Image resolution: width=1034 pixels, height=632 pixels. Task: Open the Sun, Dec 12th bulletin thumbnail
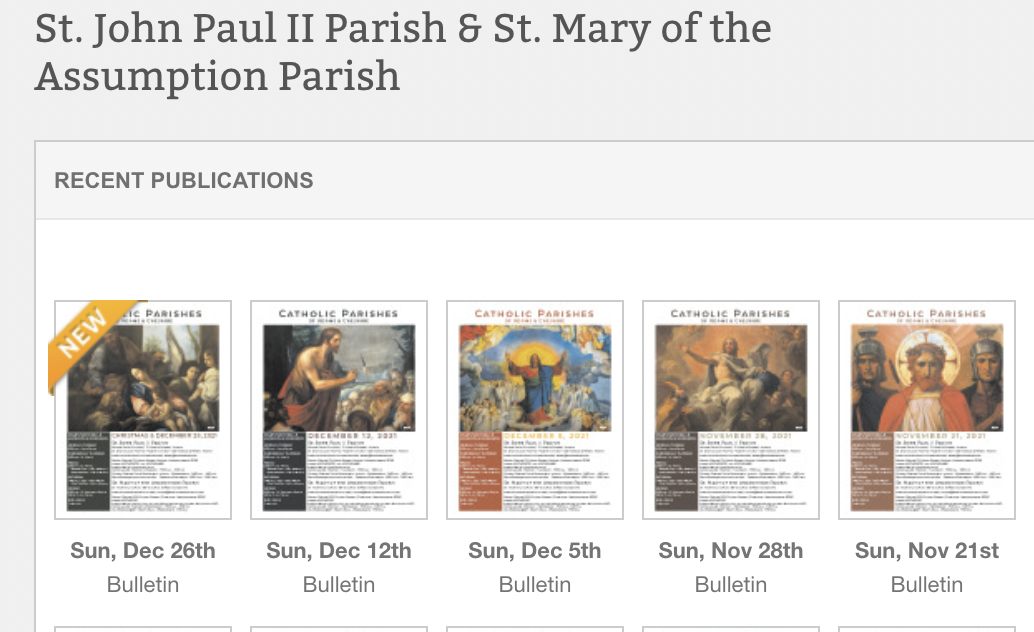pos(338,409)
